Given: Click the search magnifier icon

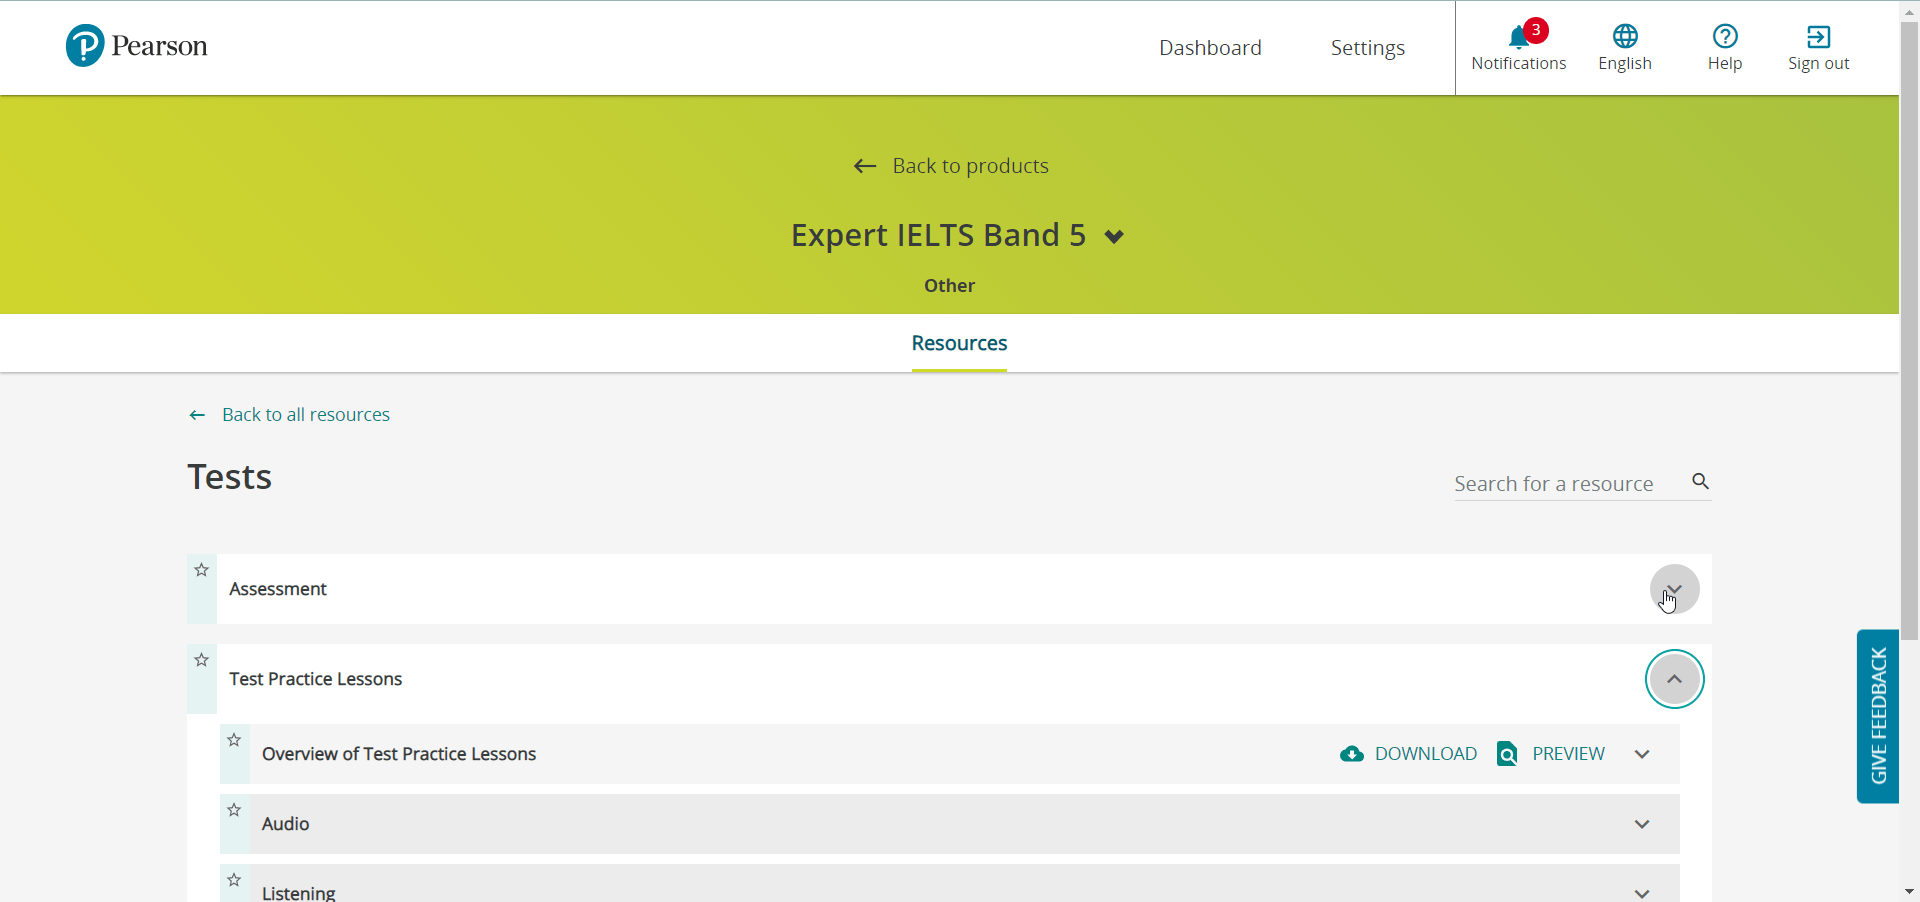Looking at the screenshot, I should 1699,482.
